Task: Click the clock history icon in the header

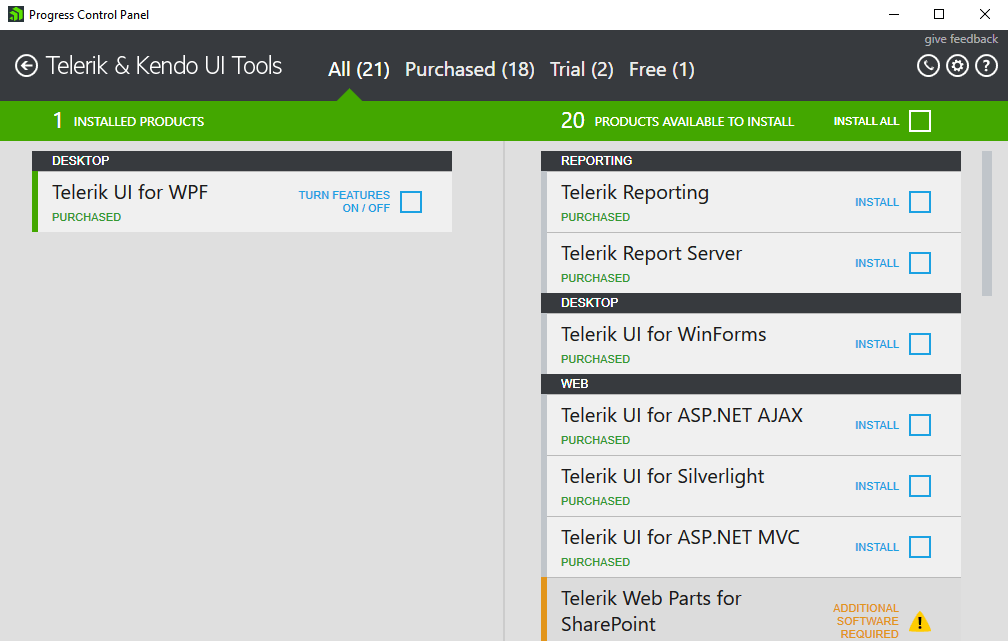Action: [x=928, y=65]
